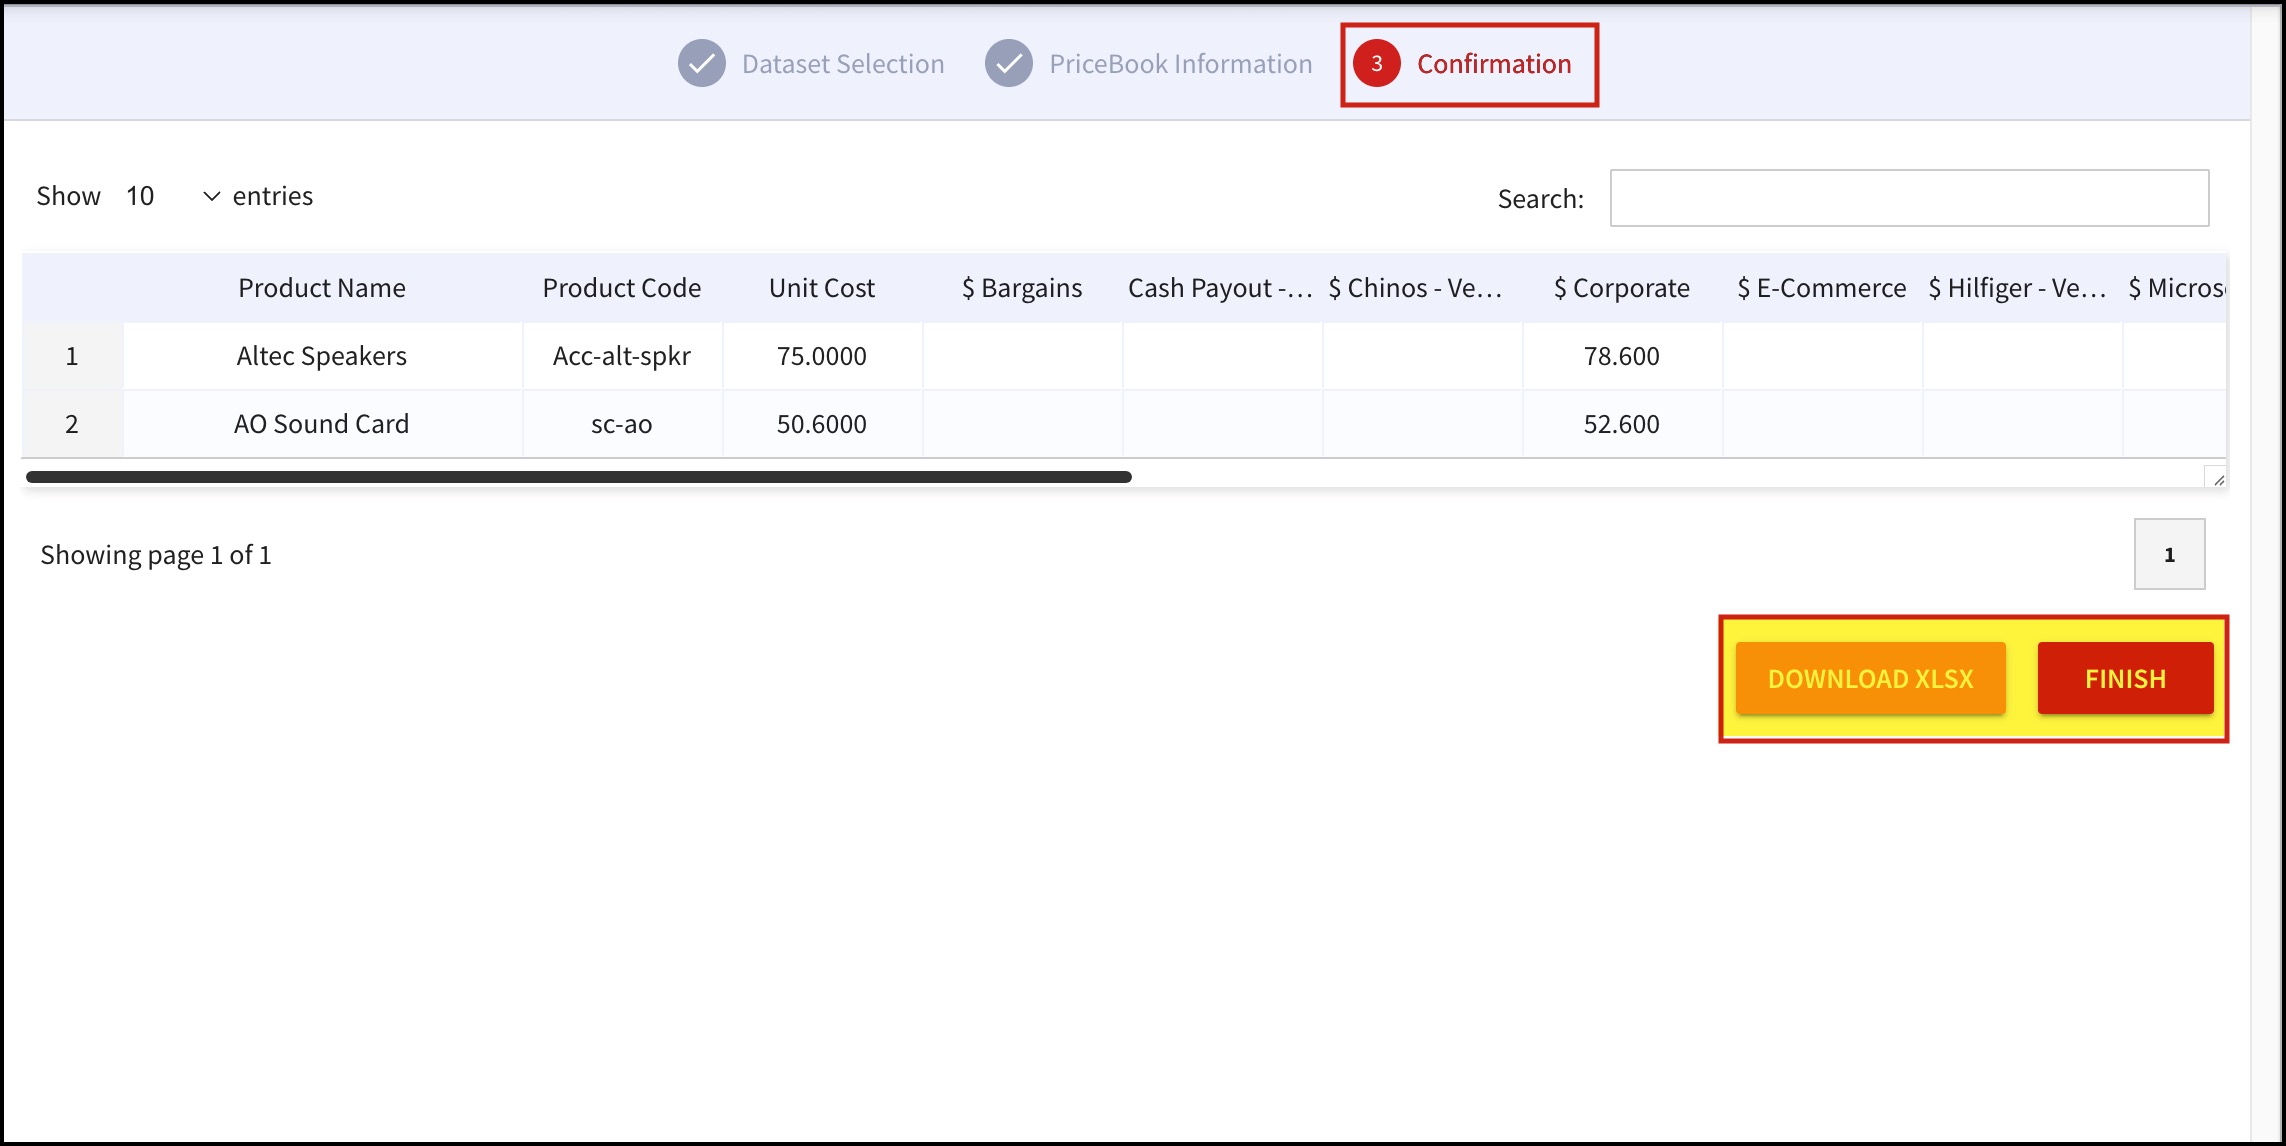Screen dimensions: 2286x1146
Task: Sort by Product Name column header
Action: coord(322,288)
